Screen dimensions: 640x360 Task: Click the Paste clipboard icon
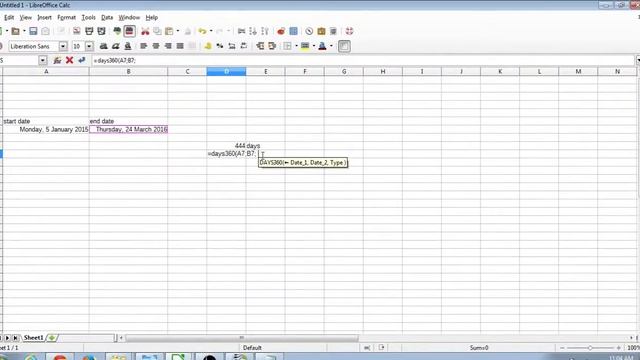(x=169, y=31)
